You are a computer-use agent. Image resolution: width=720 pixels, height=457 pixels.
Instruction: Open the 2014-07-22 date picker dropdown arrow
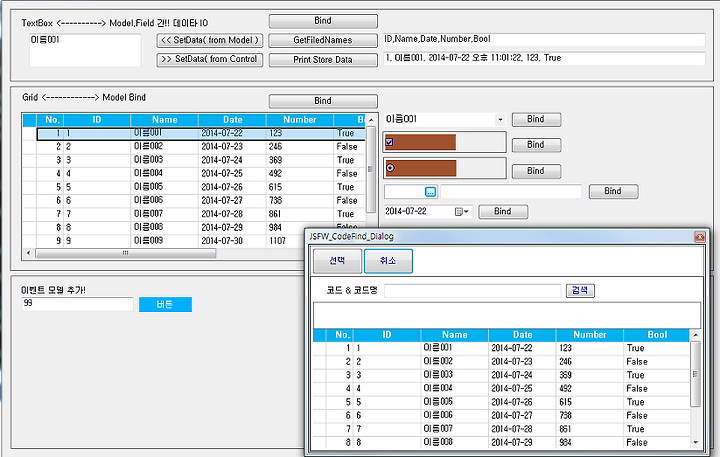(x=466, y=212)
